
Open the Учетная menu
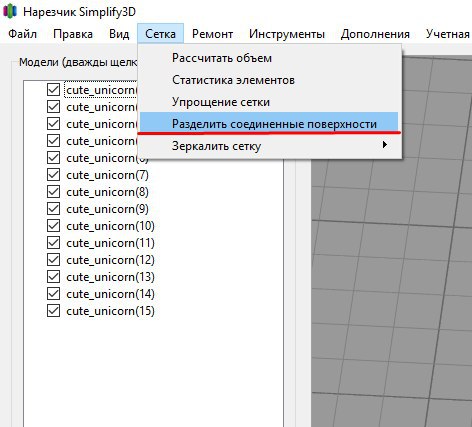(448, 34)
